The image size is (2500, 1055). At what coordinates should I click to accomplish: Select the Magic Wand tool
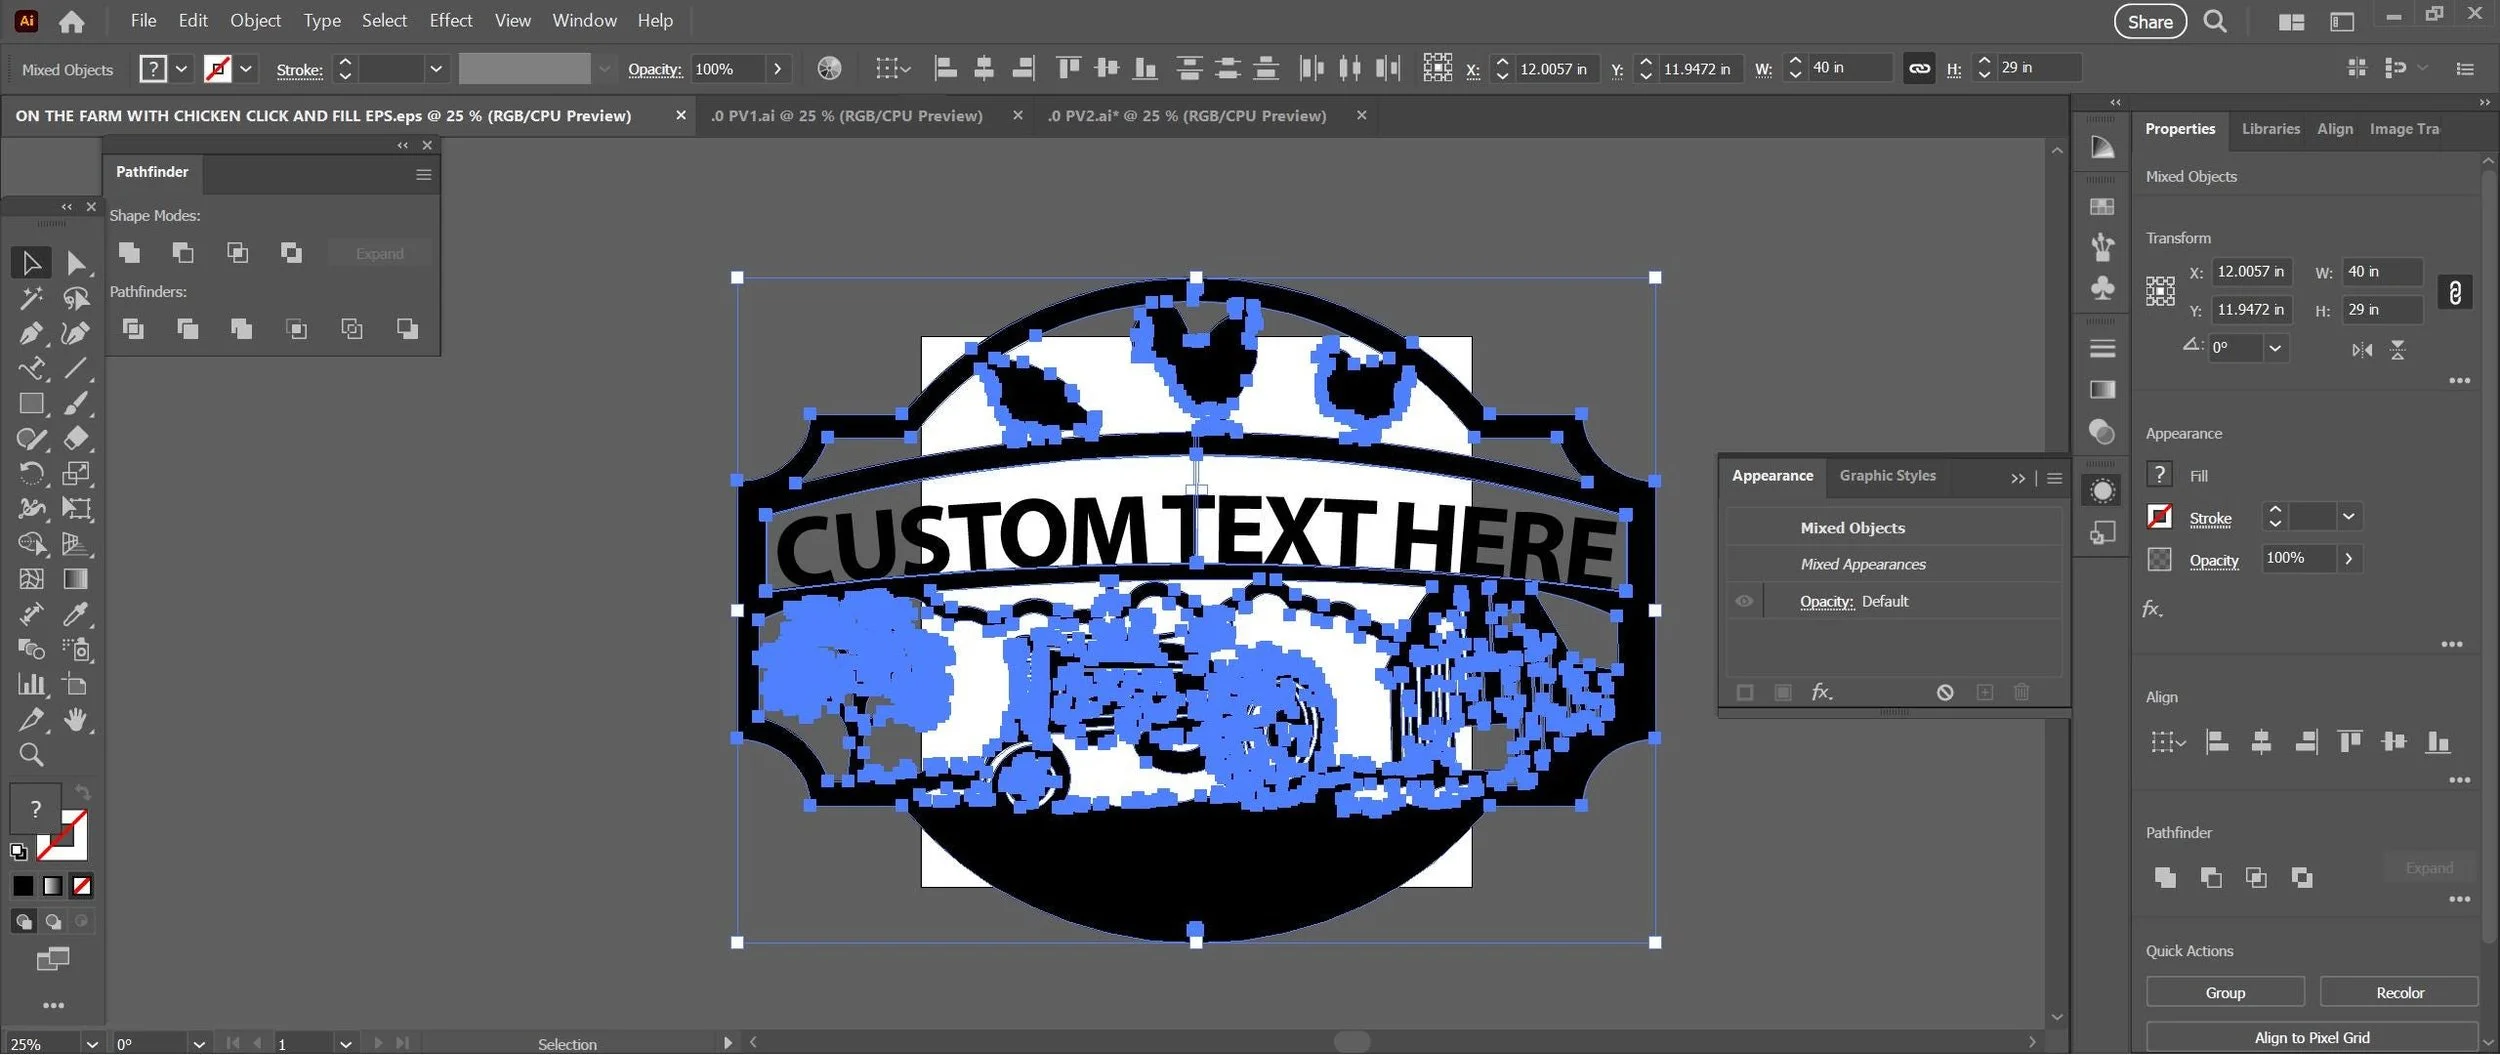(x=31, y=298)
